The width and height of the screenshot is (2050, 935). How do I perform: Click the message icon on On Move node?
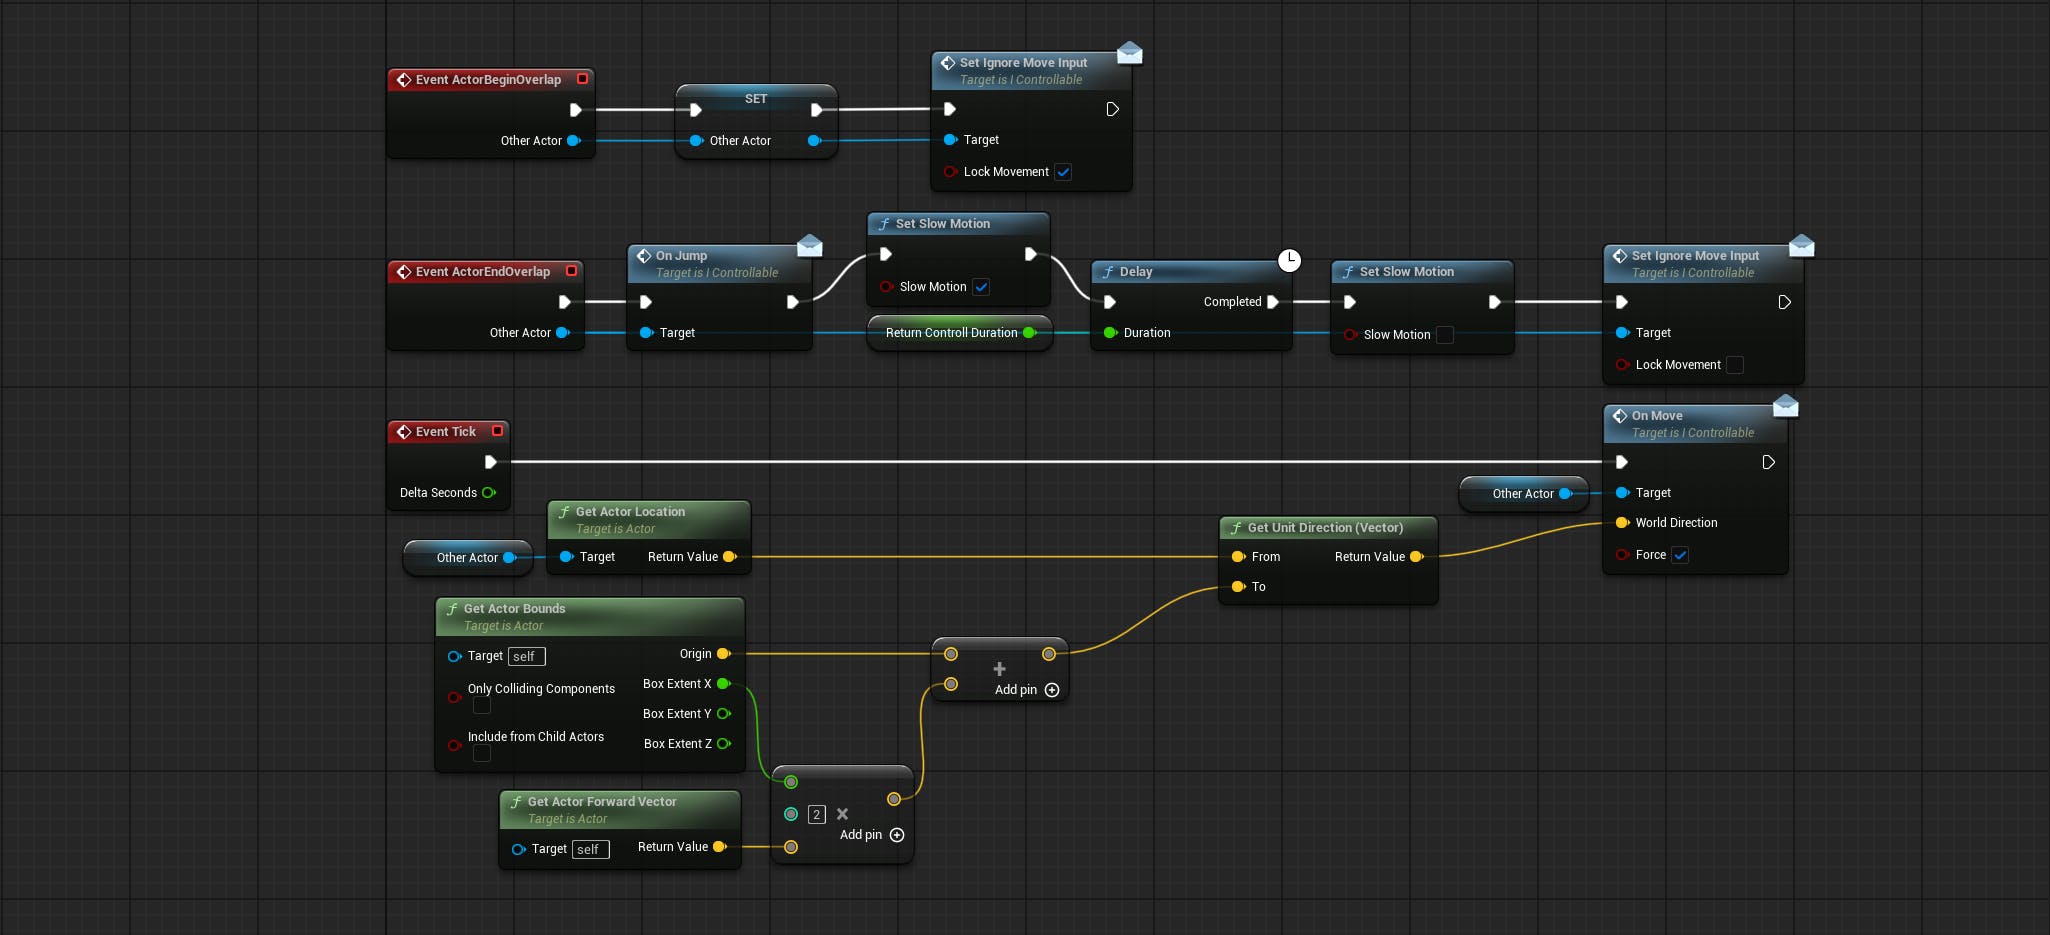pos(1785,405)
